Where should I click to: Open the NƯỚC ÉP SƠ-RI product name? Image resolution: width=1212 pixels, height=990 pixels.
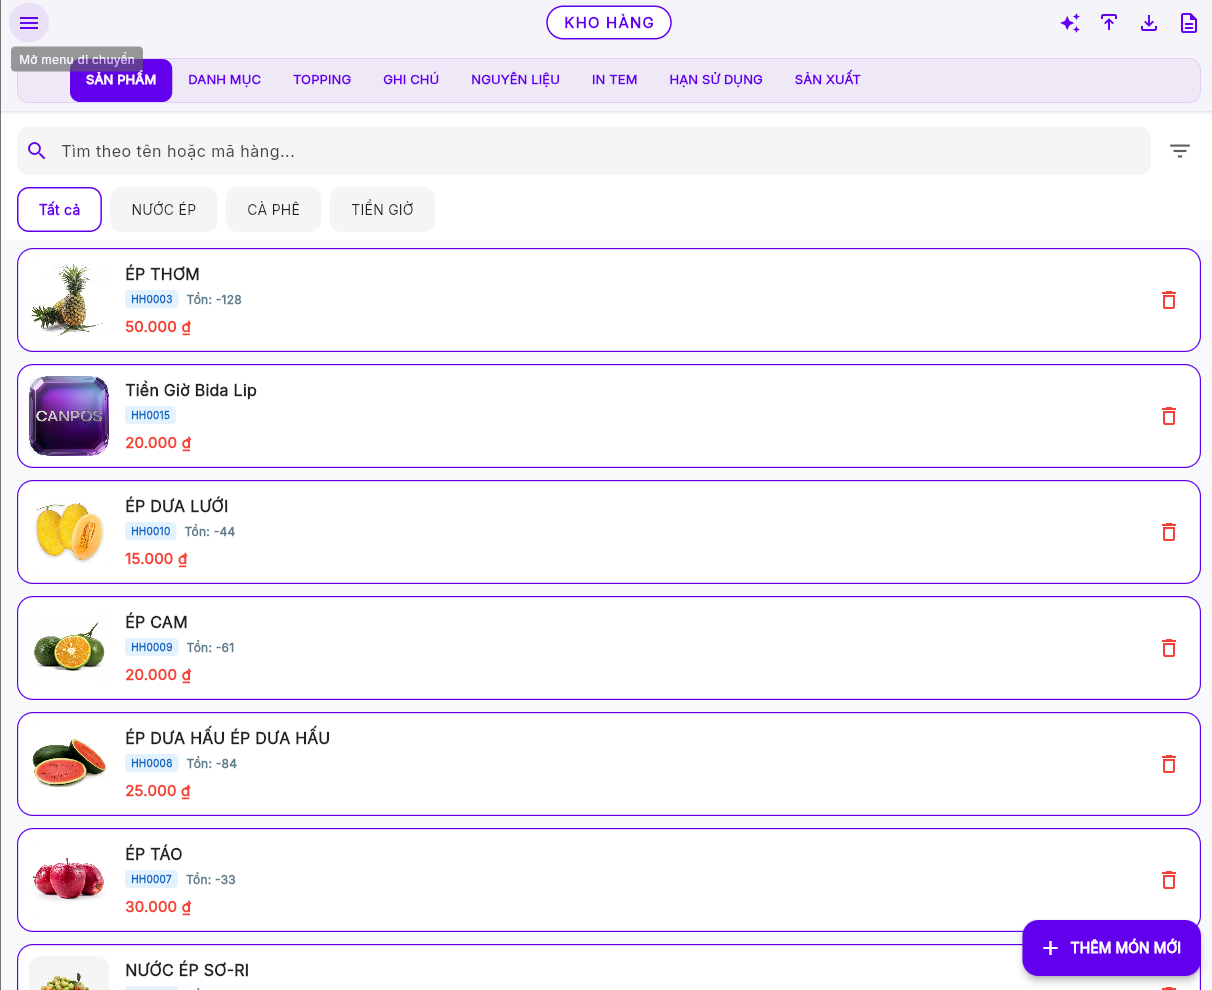point(187,970)
